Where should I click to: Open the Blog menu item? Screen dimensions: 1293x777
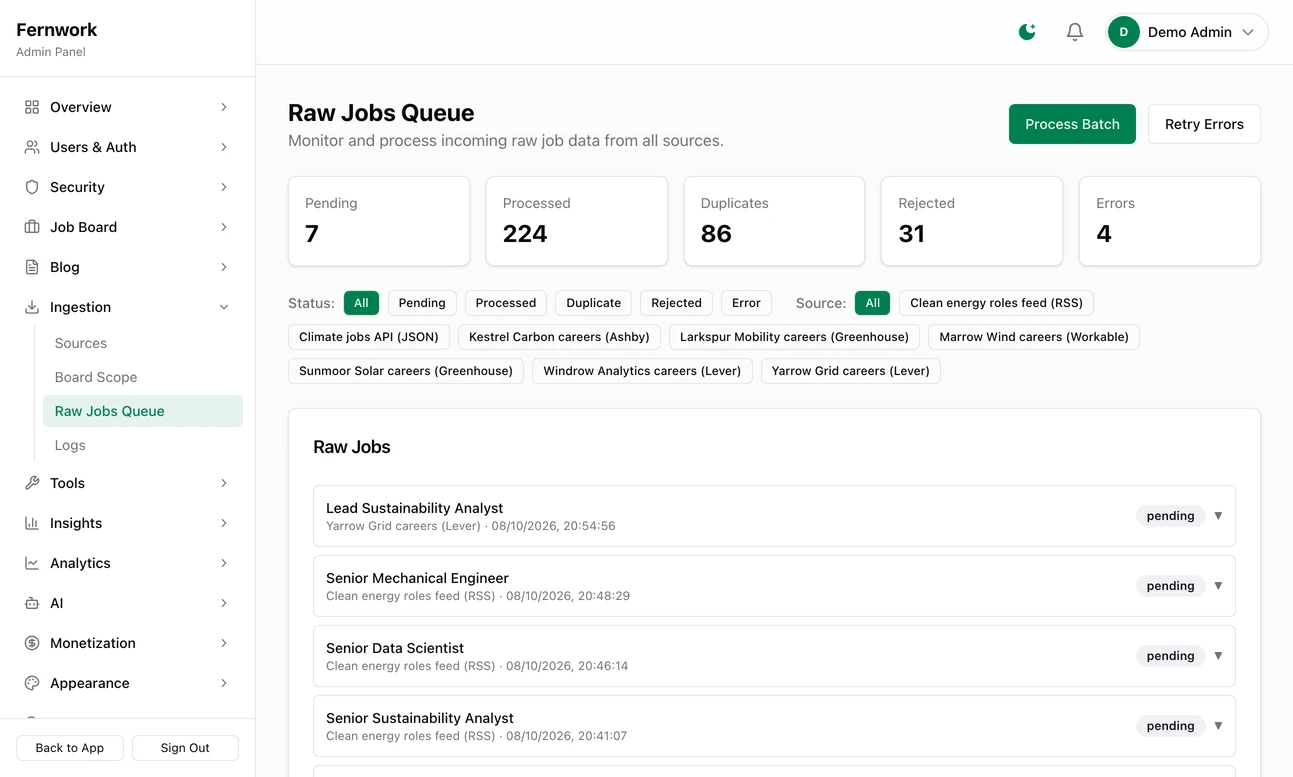pyautogui.click(x=127, y=267)
